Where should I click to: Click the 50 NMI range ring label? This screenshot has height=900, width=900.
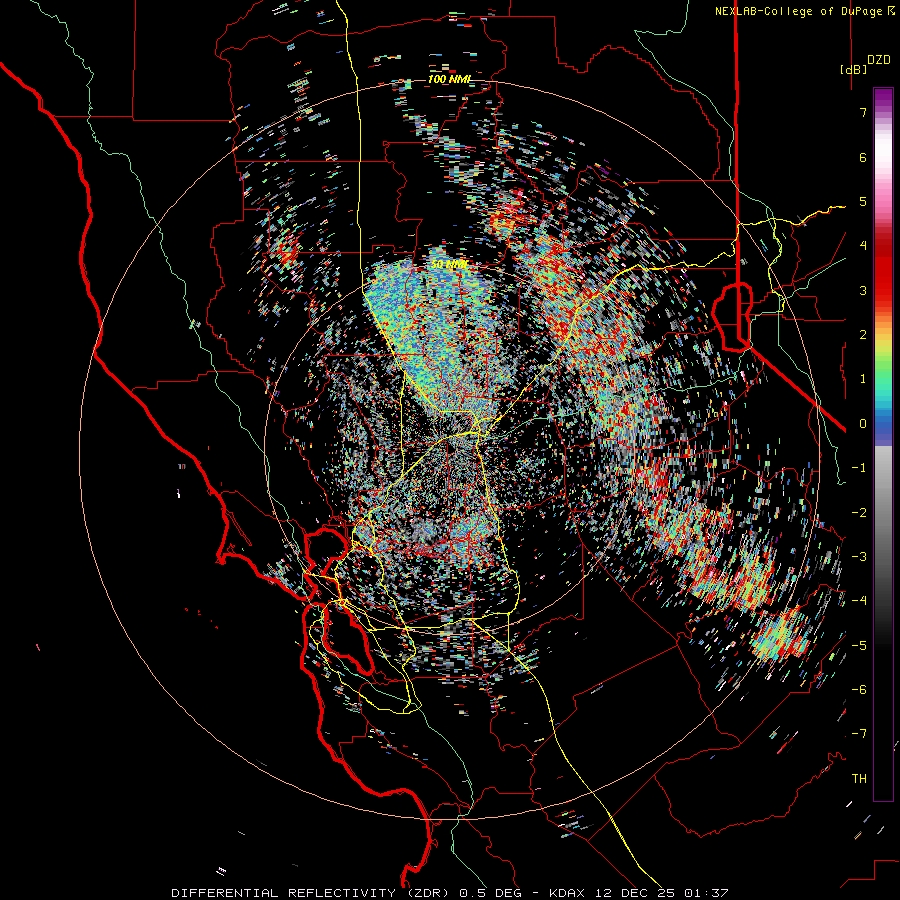(449, 265)
